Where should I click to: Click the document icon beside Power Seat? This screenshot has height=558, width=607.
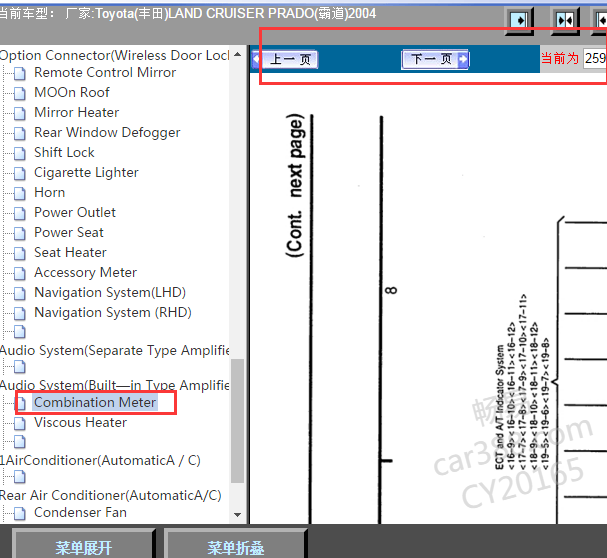coord(20,234)
